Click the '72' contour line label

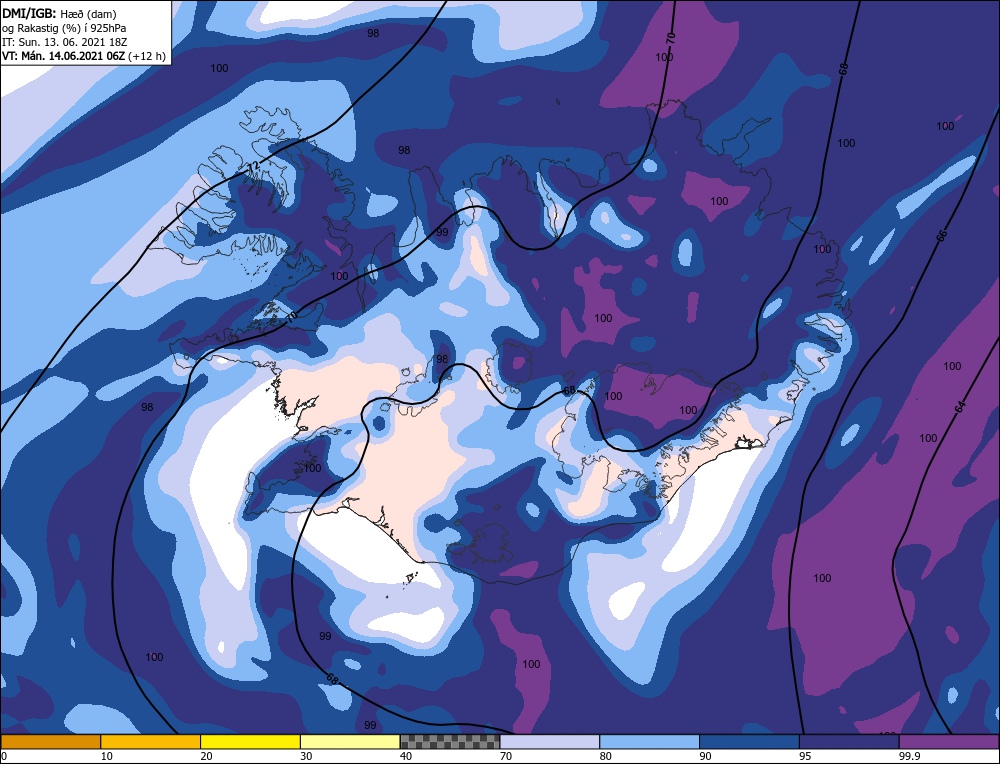(x=253, y=166)
